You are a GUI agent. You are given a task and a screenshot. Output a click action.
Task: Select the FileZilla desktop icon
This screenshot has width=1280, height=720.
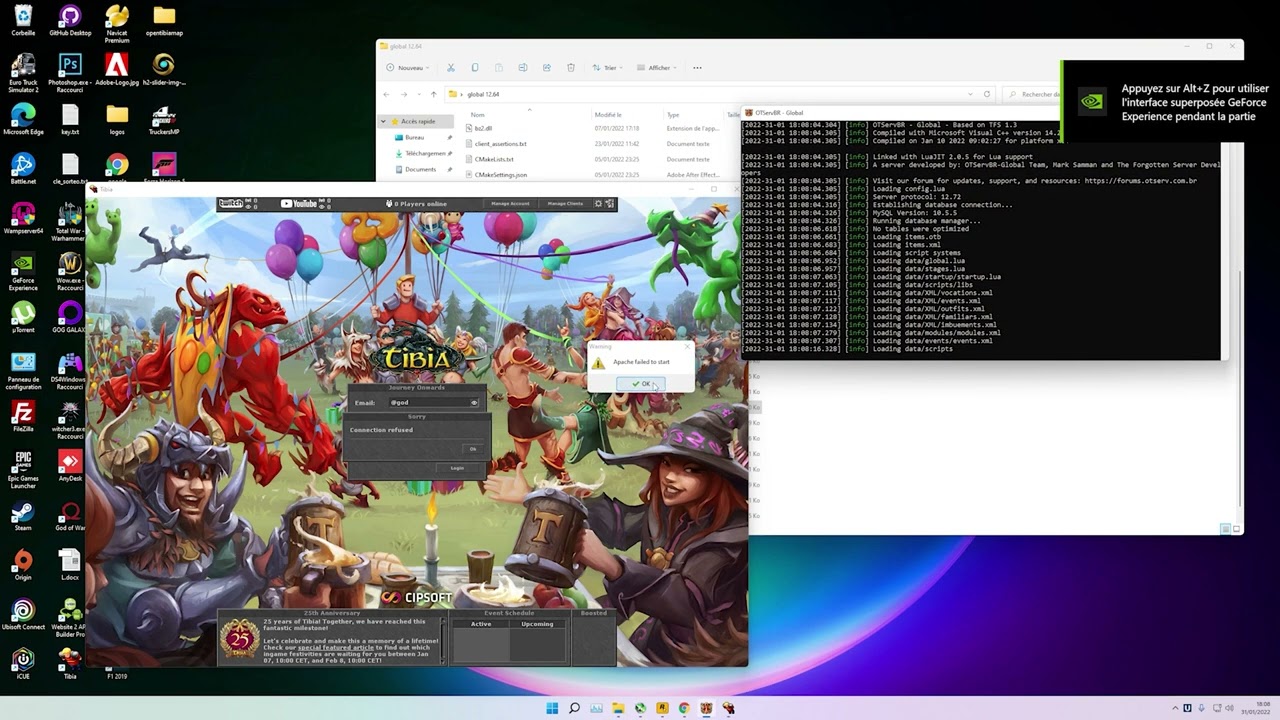[x=22, y=416]
